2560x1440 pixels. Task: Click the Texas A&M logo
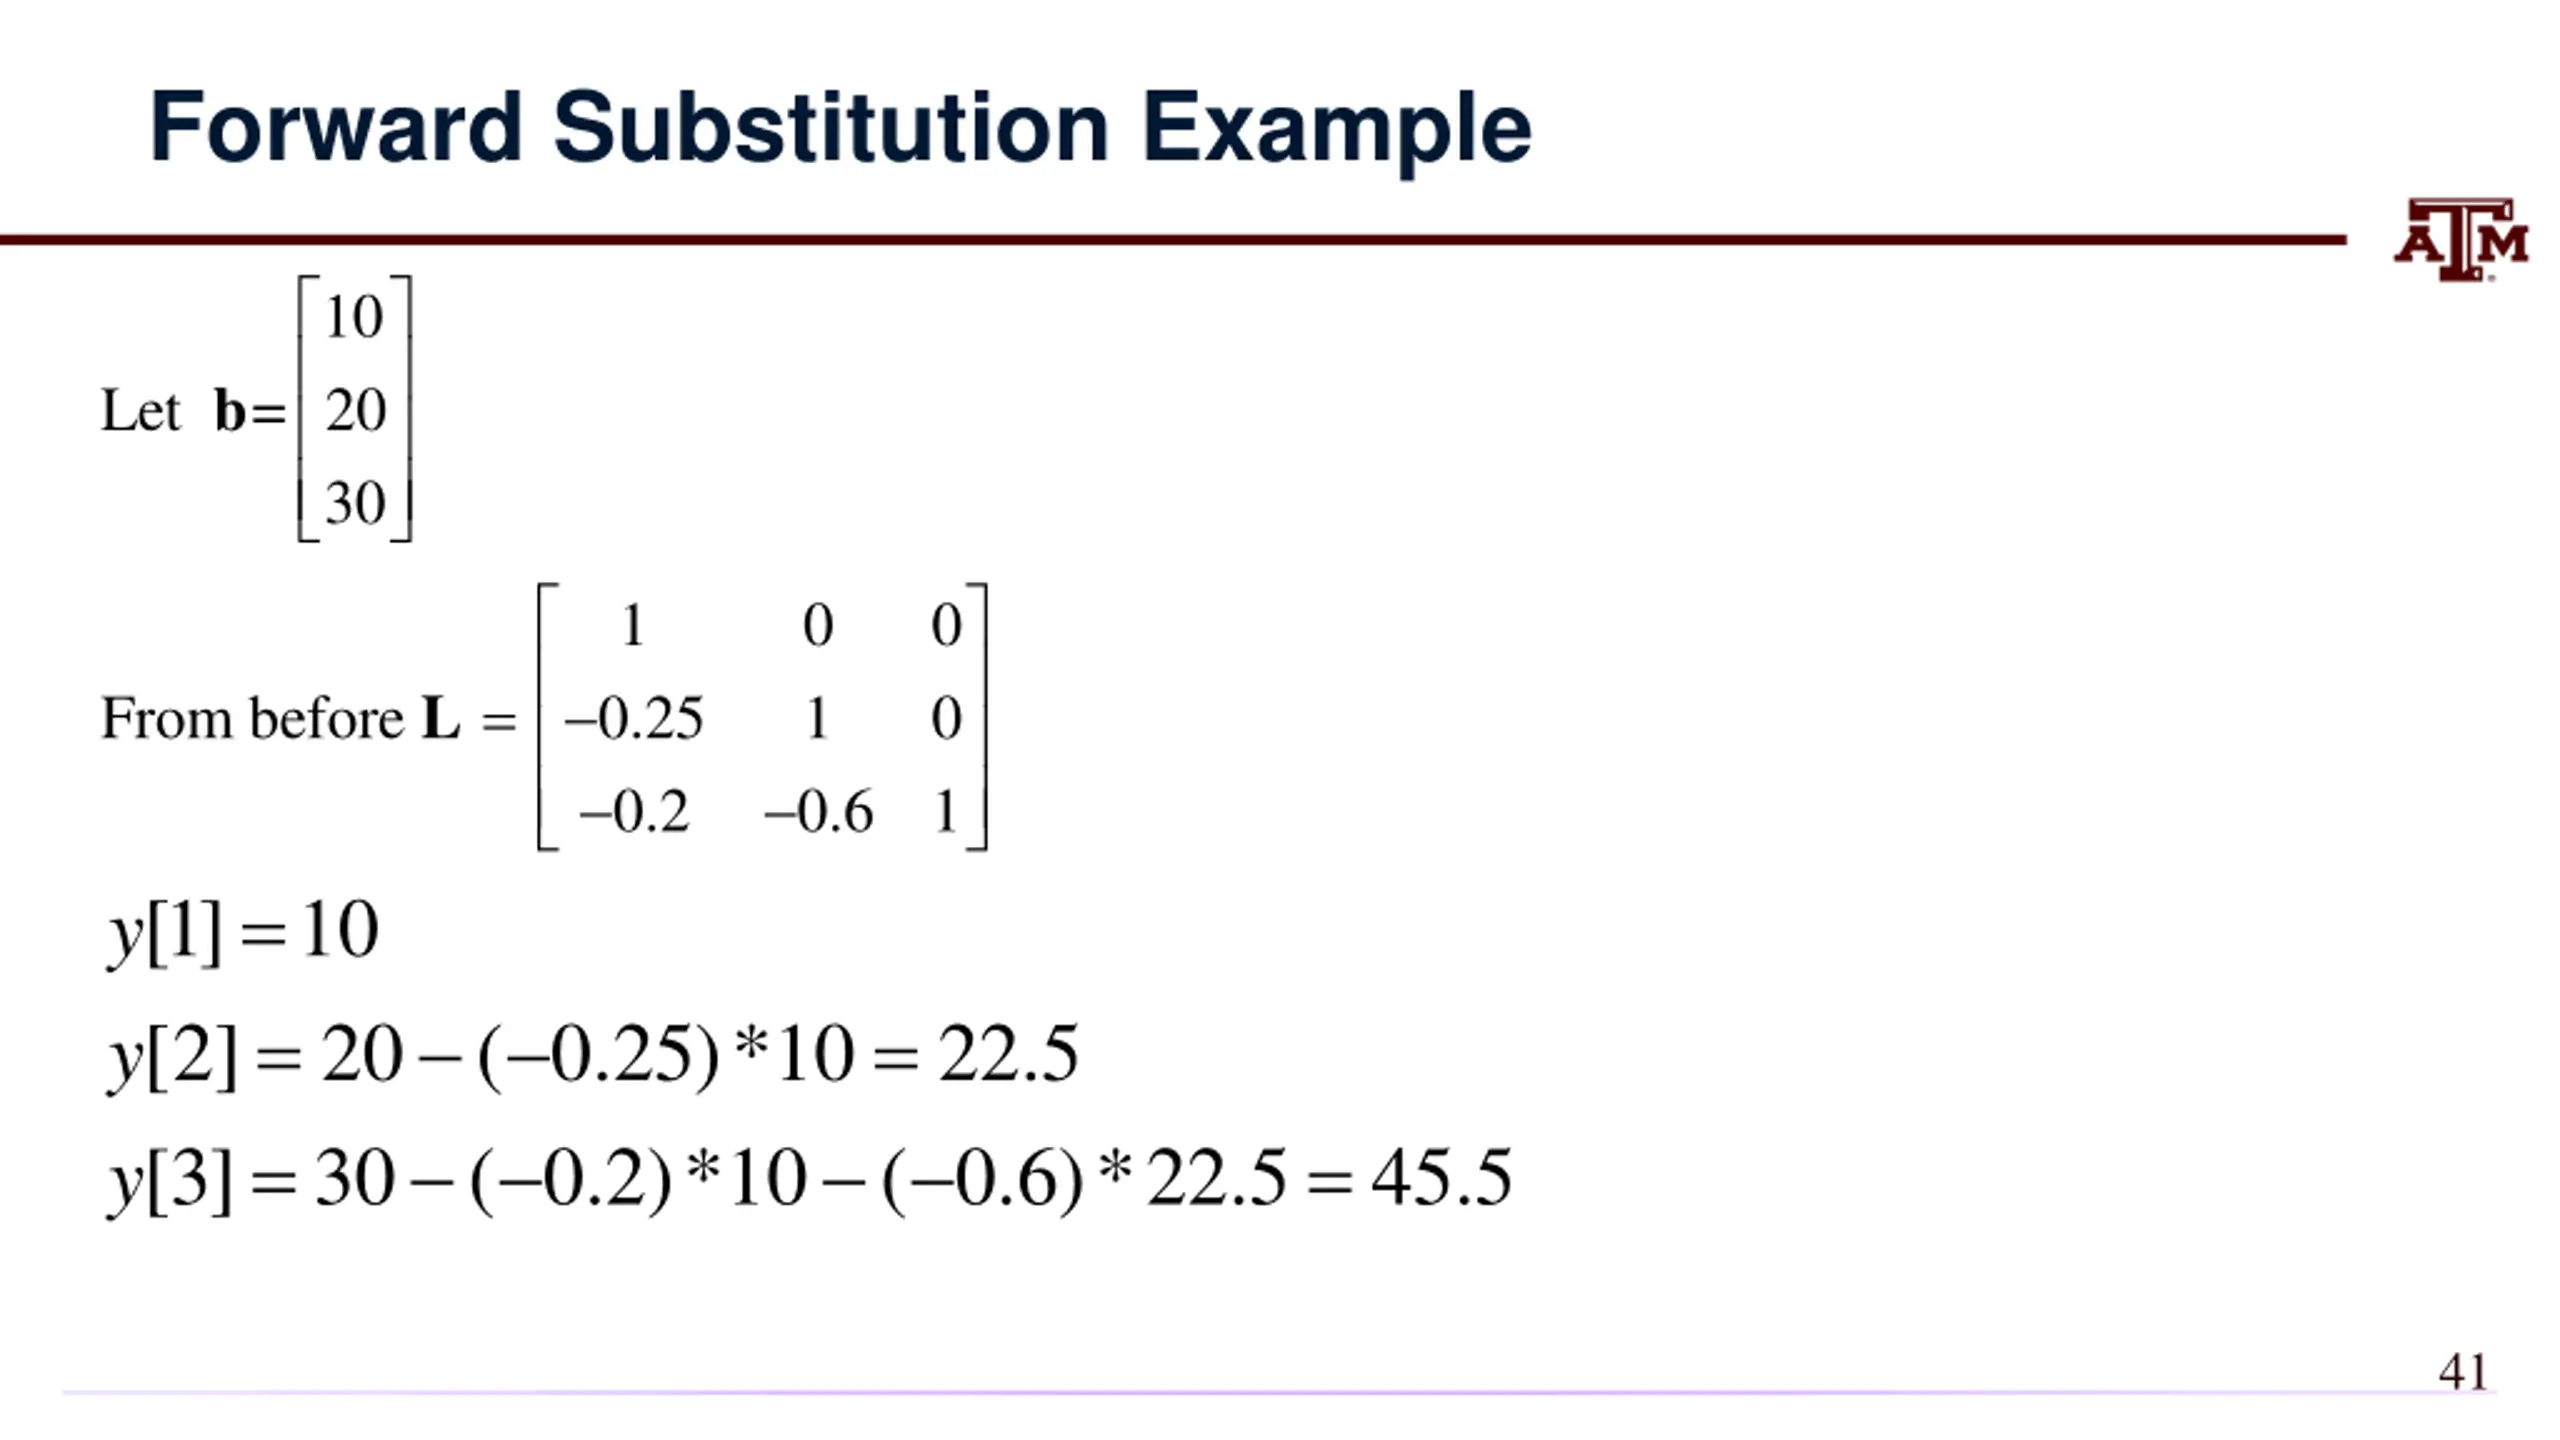[2461, 240]
